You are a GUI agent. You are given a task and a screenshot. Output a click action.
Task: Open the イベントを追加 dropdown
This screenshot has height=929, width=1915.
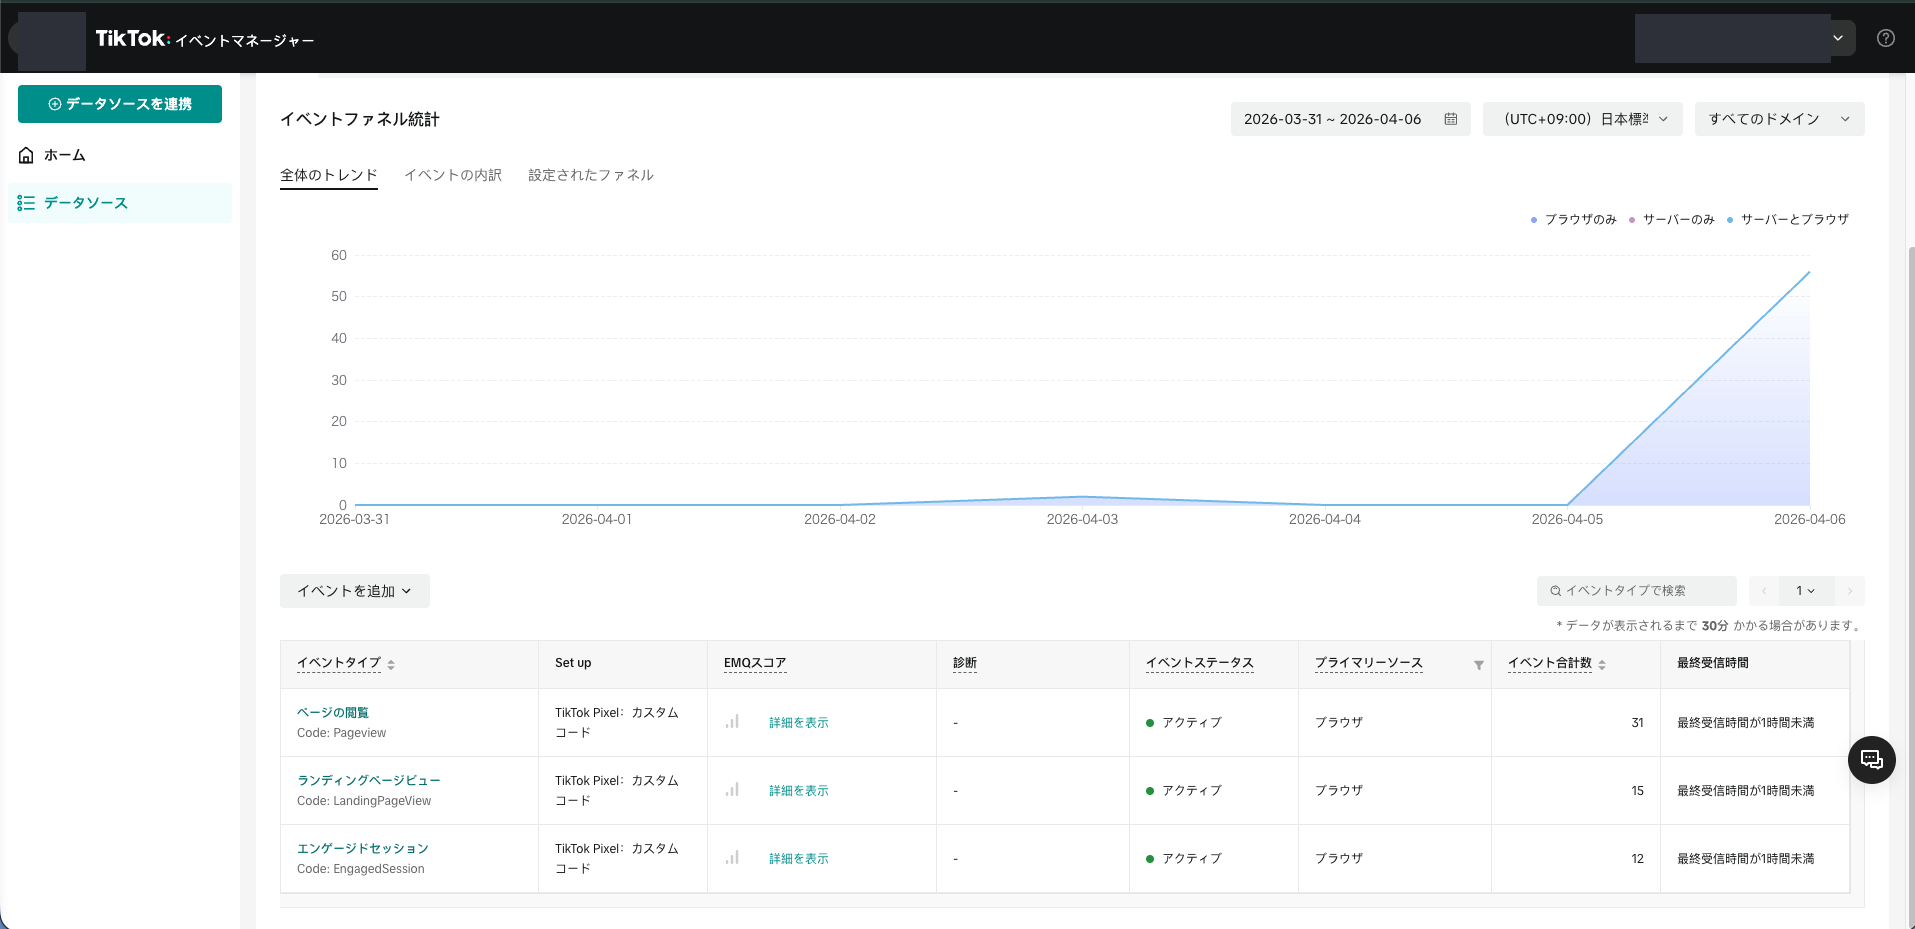pyautogui.click(x=354, y=591)
